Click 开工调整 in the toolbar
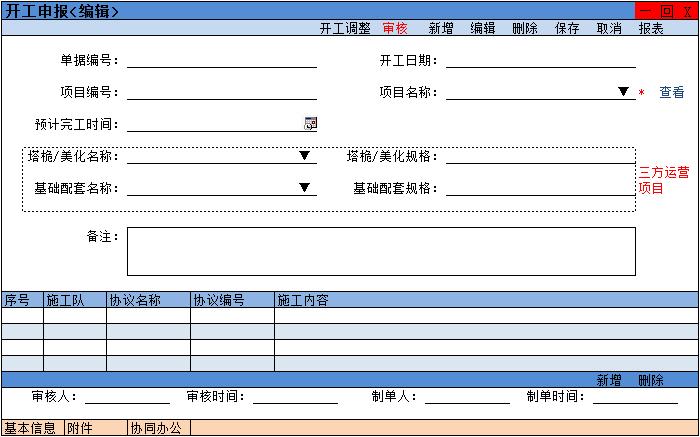The width and height of the screenshot is (700, 437). coord(345,28)
